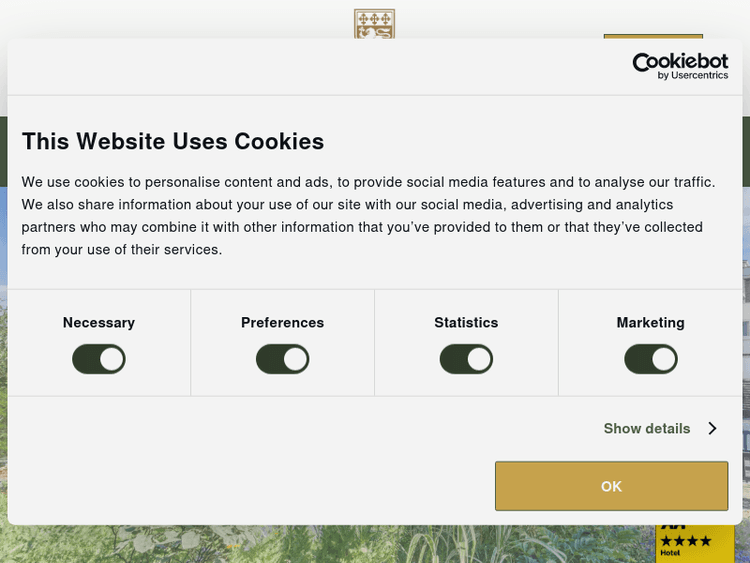Click the right chevron beside Show details
750x563 pixels.
(712, 428)
